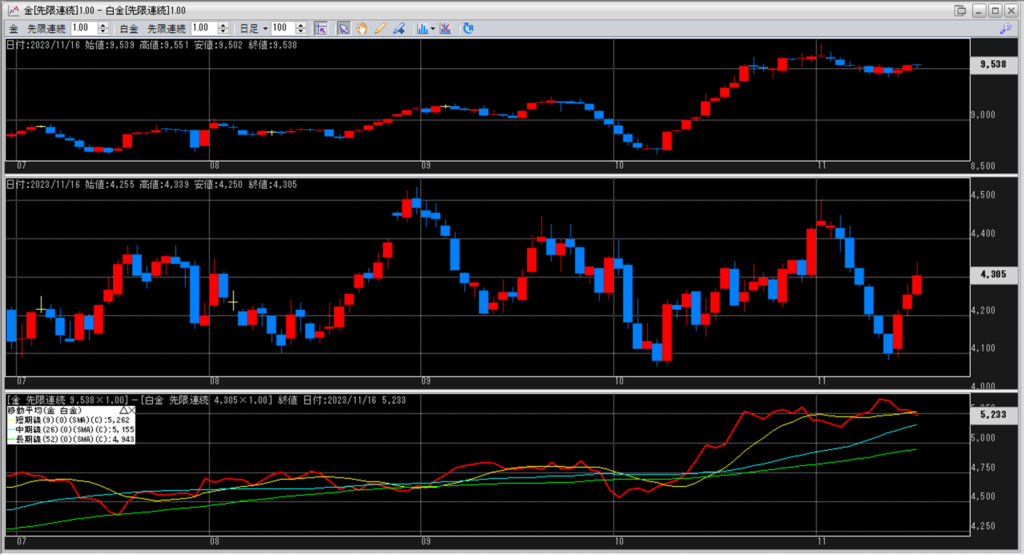Select the pencil drawing tool

379,28
